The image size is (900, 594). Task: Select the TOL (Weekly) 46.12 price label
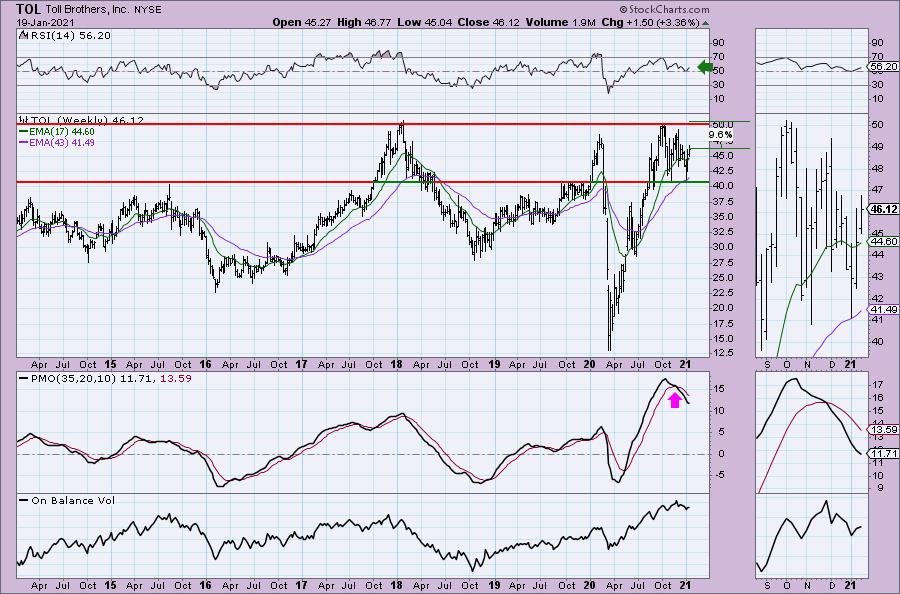pos(81,120)
